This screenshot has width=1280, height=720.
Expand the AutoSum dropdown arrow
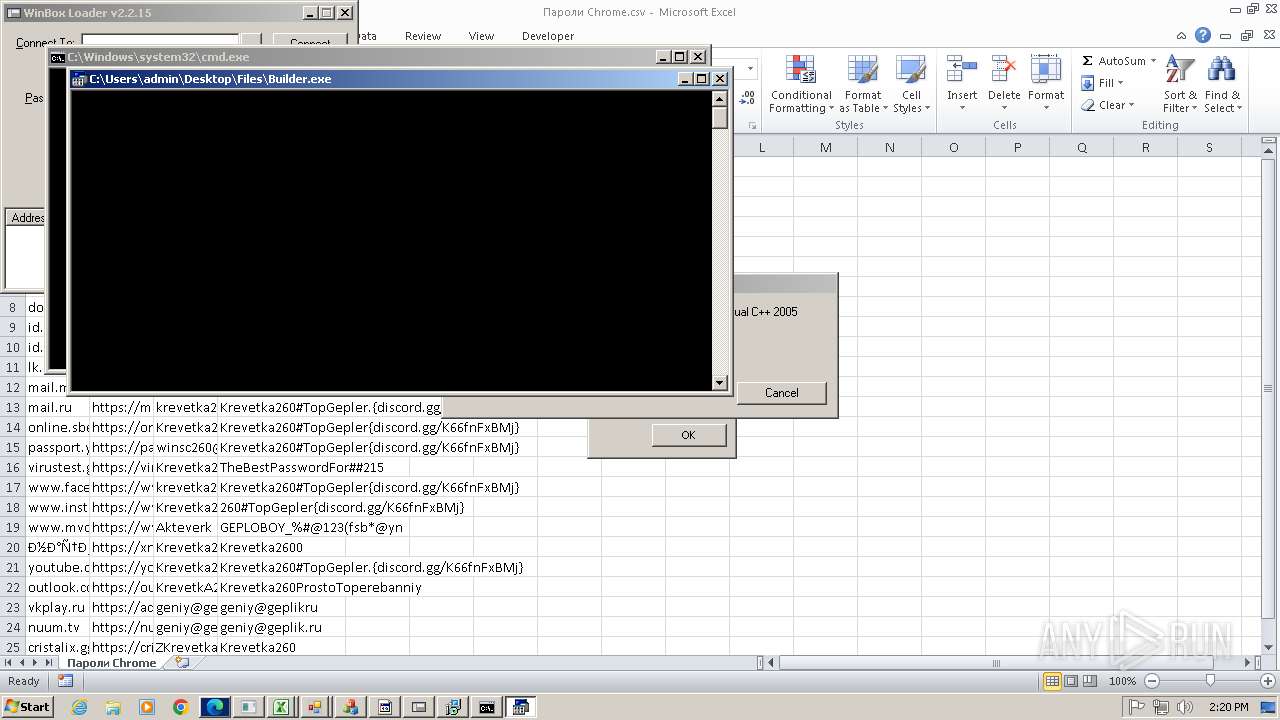(x=1153, y=61)
